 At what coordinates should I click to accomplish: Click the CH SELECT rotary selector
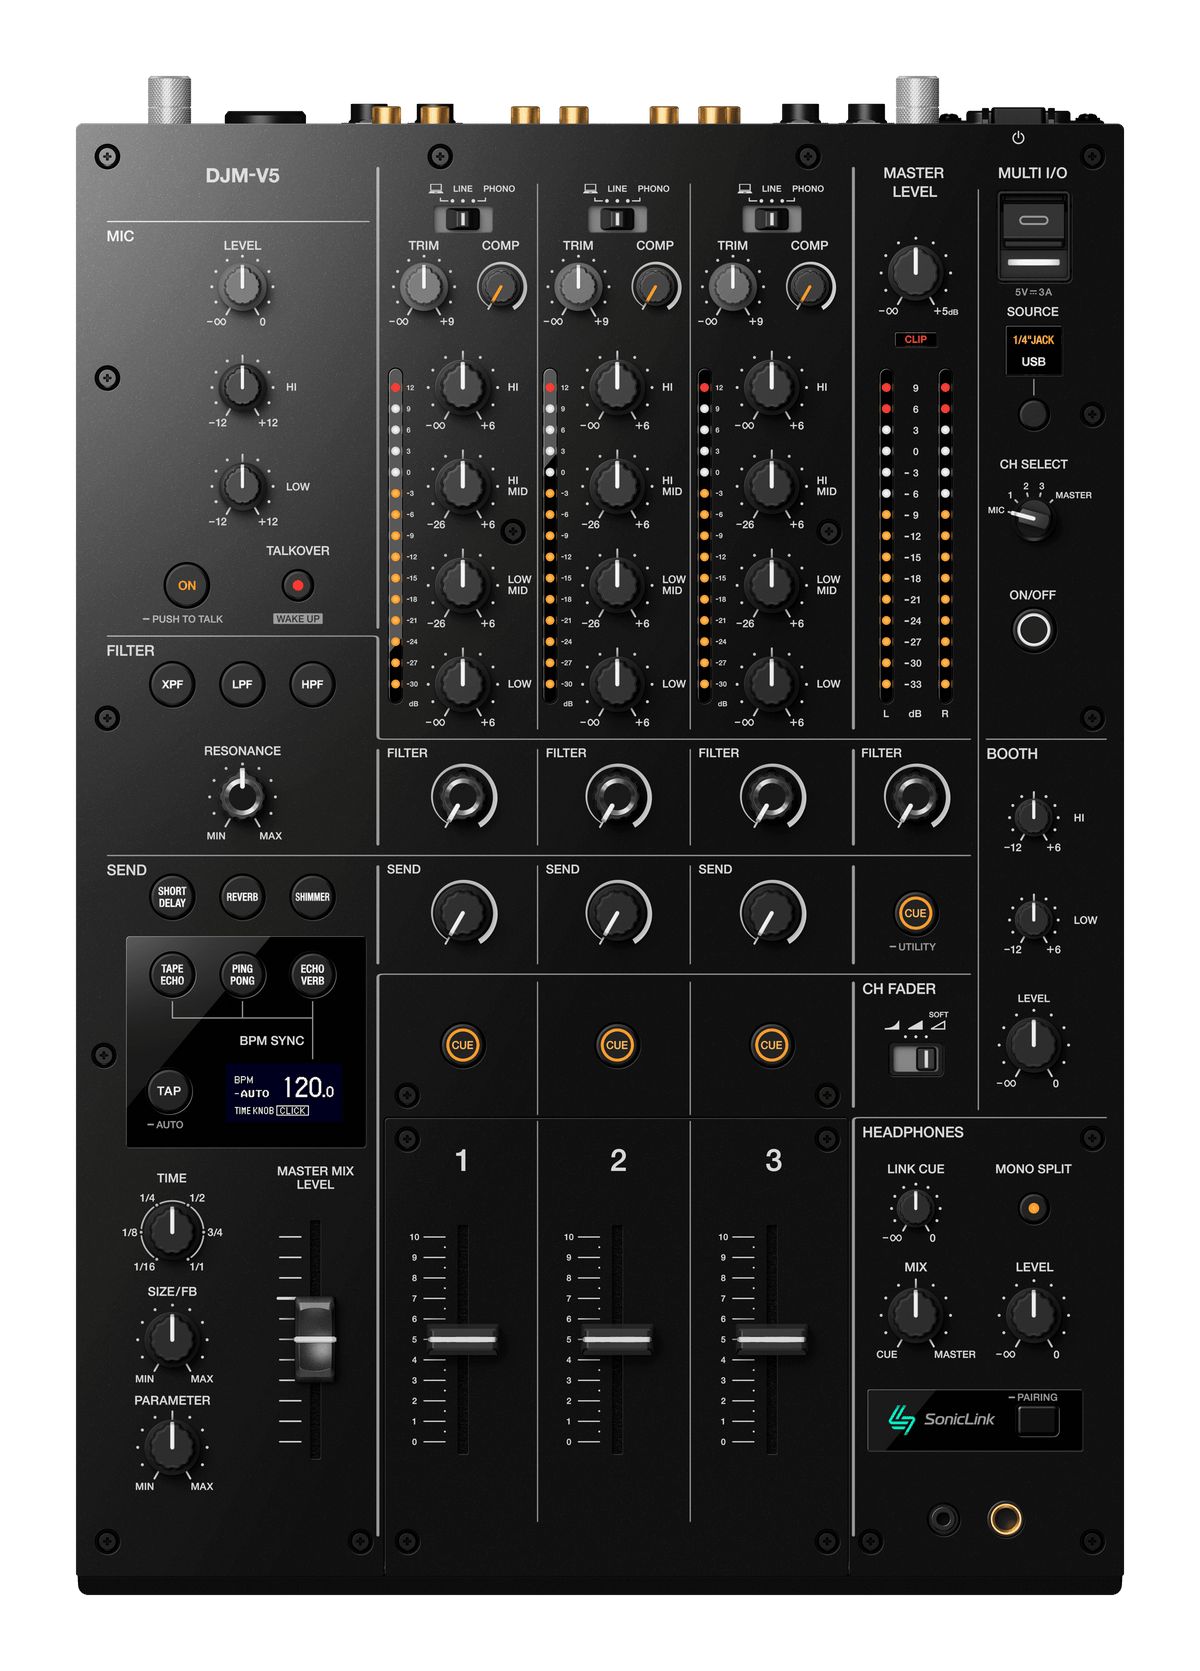1033,518
